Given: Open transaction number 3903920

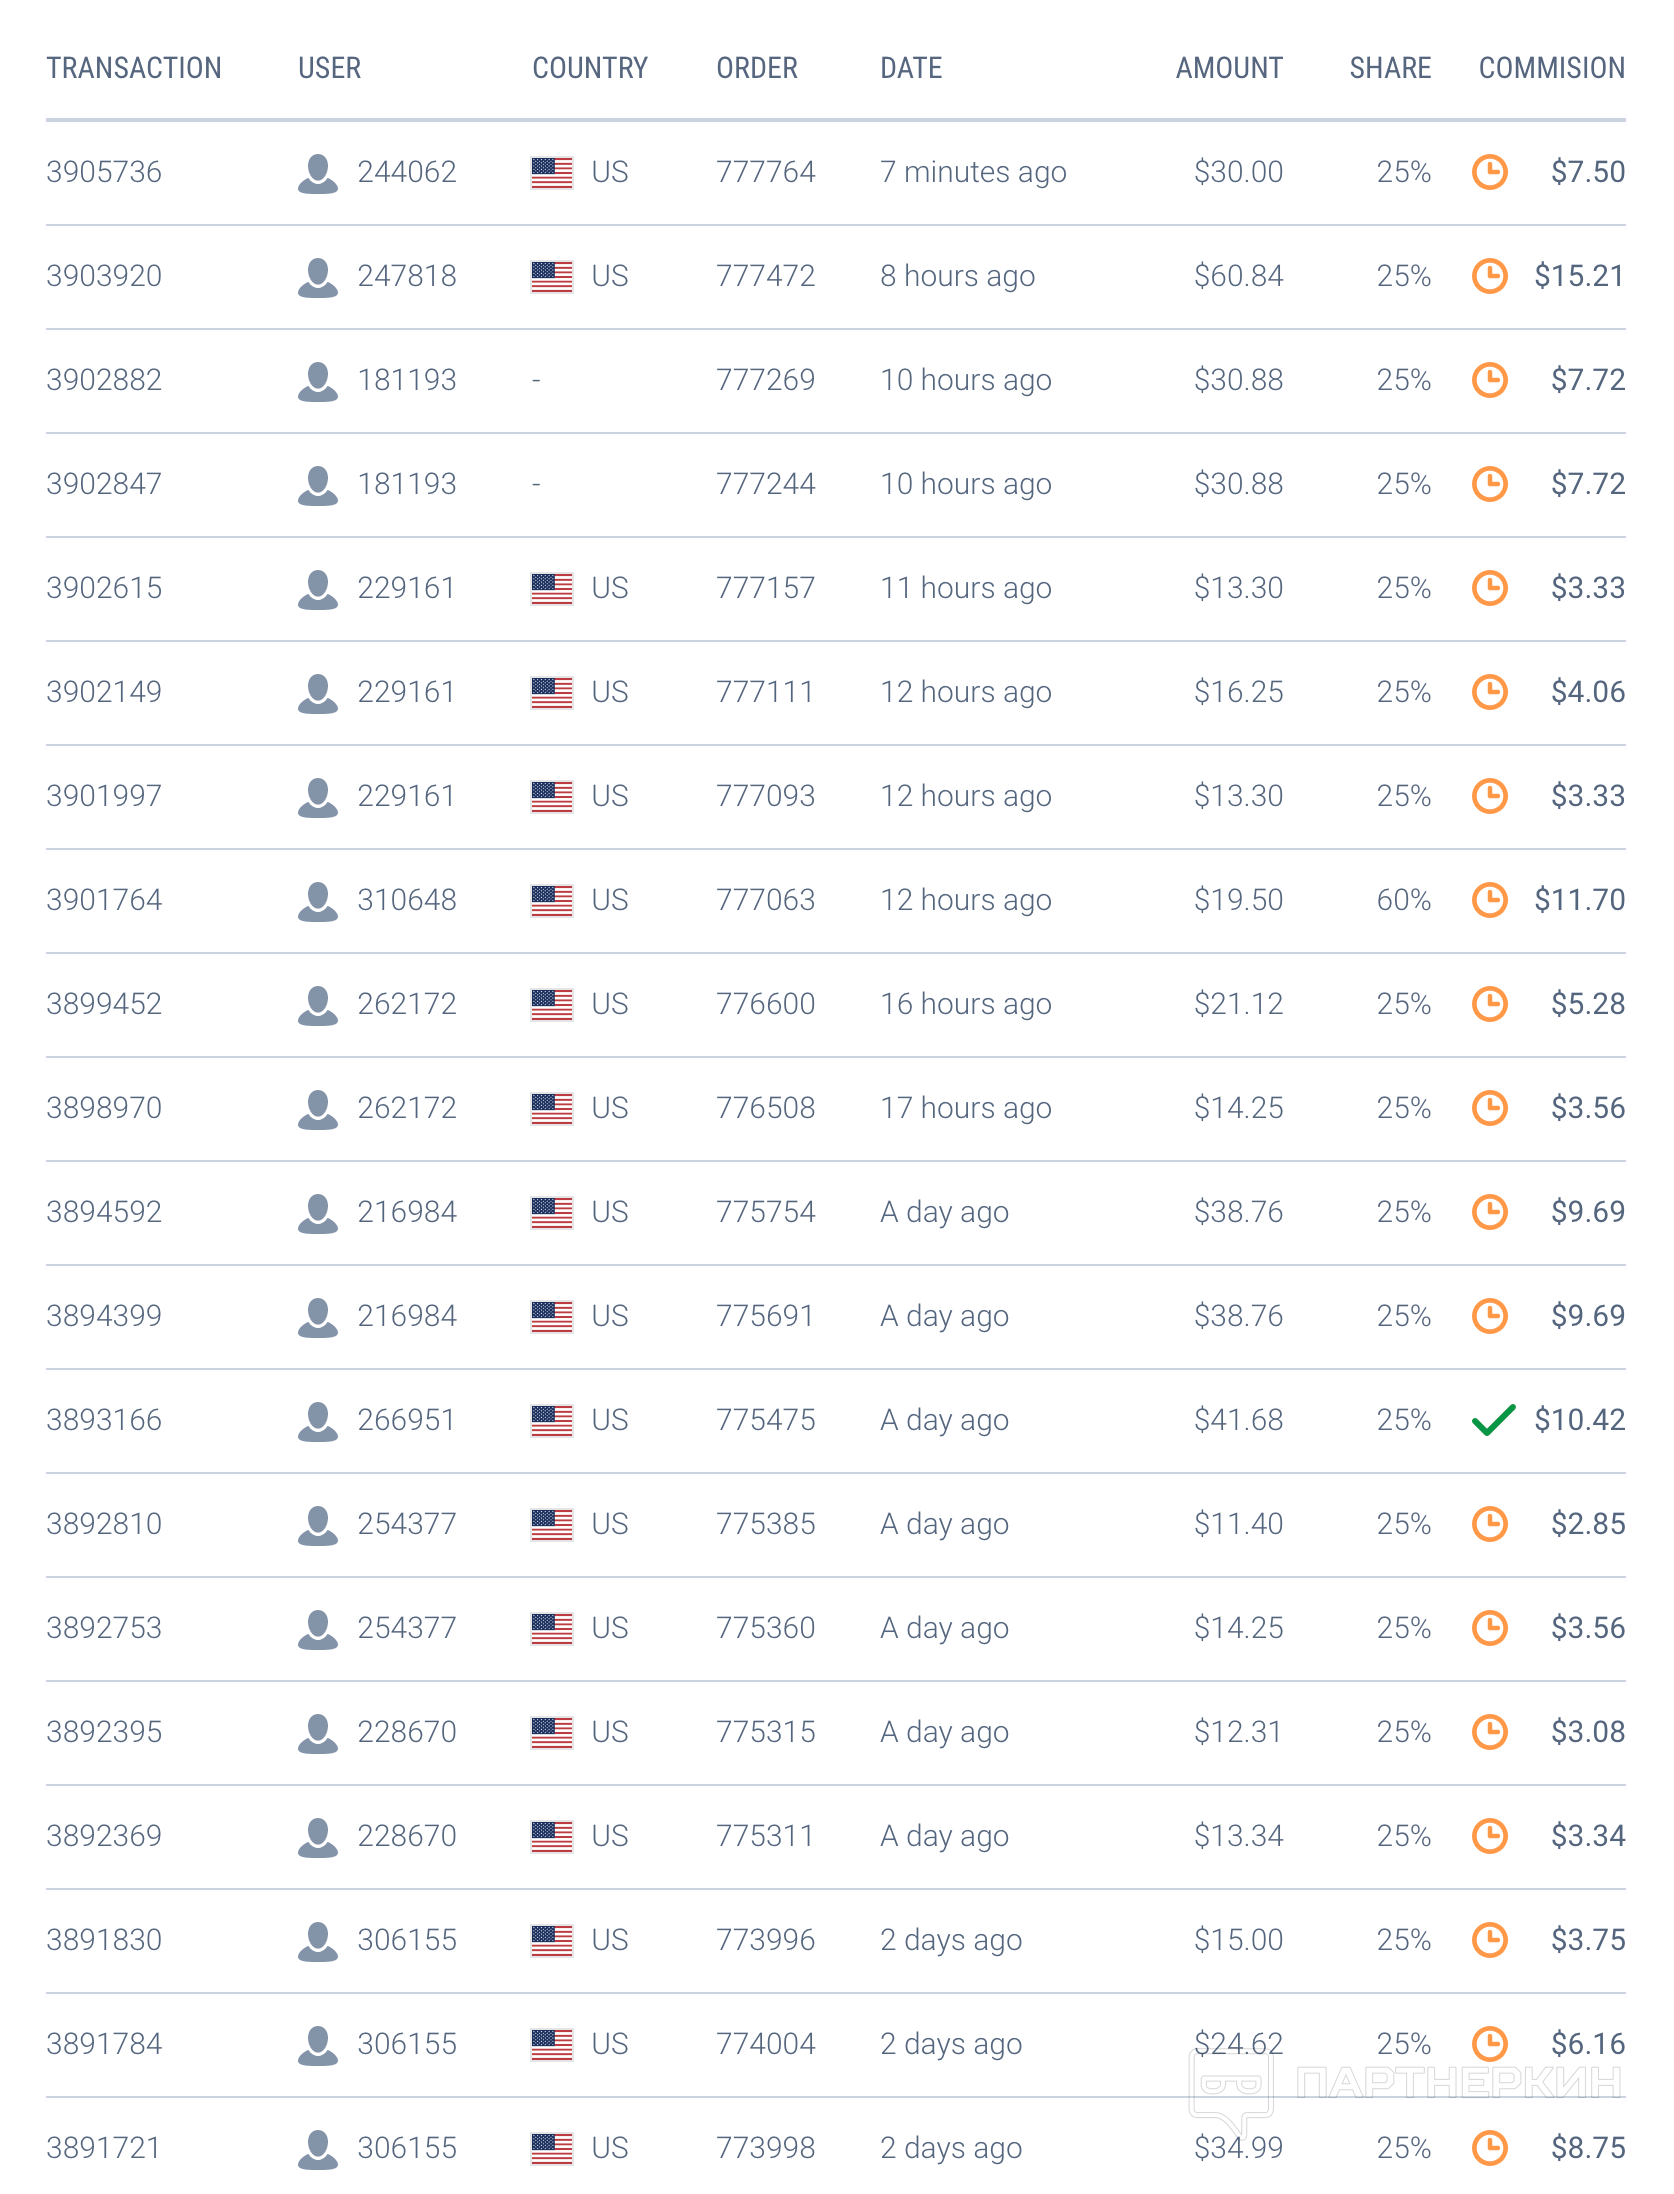Looking at the screenshot, I should click(x=104, y=276).
